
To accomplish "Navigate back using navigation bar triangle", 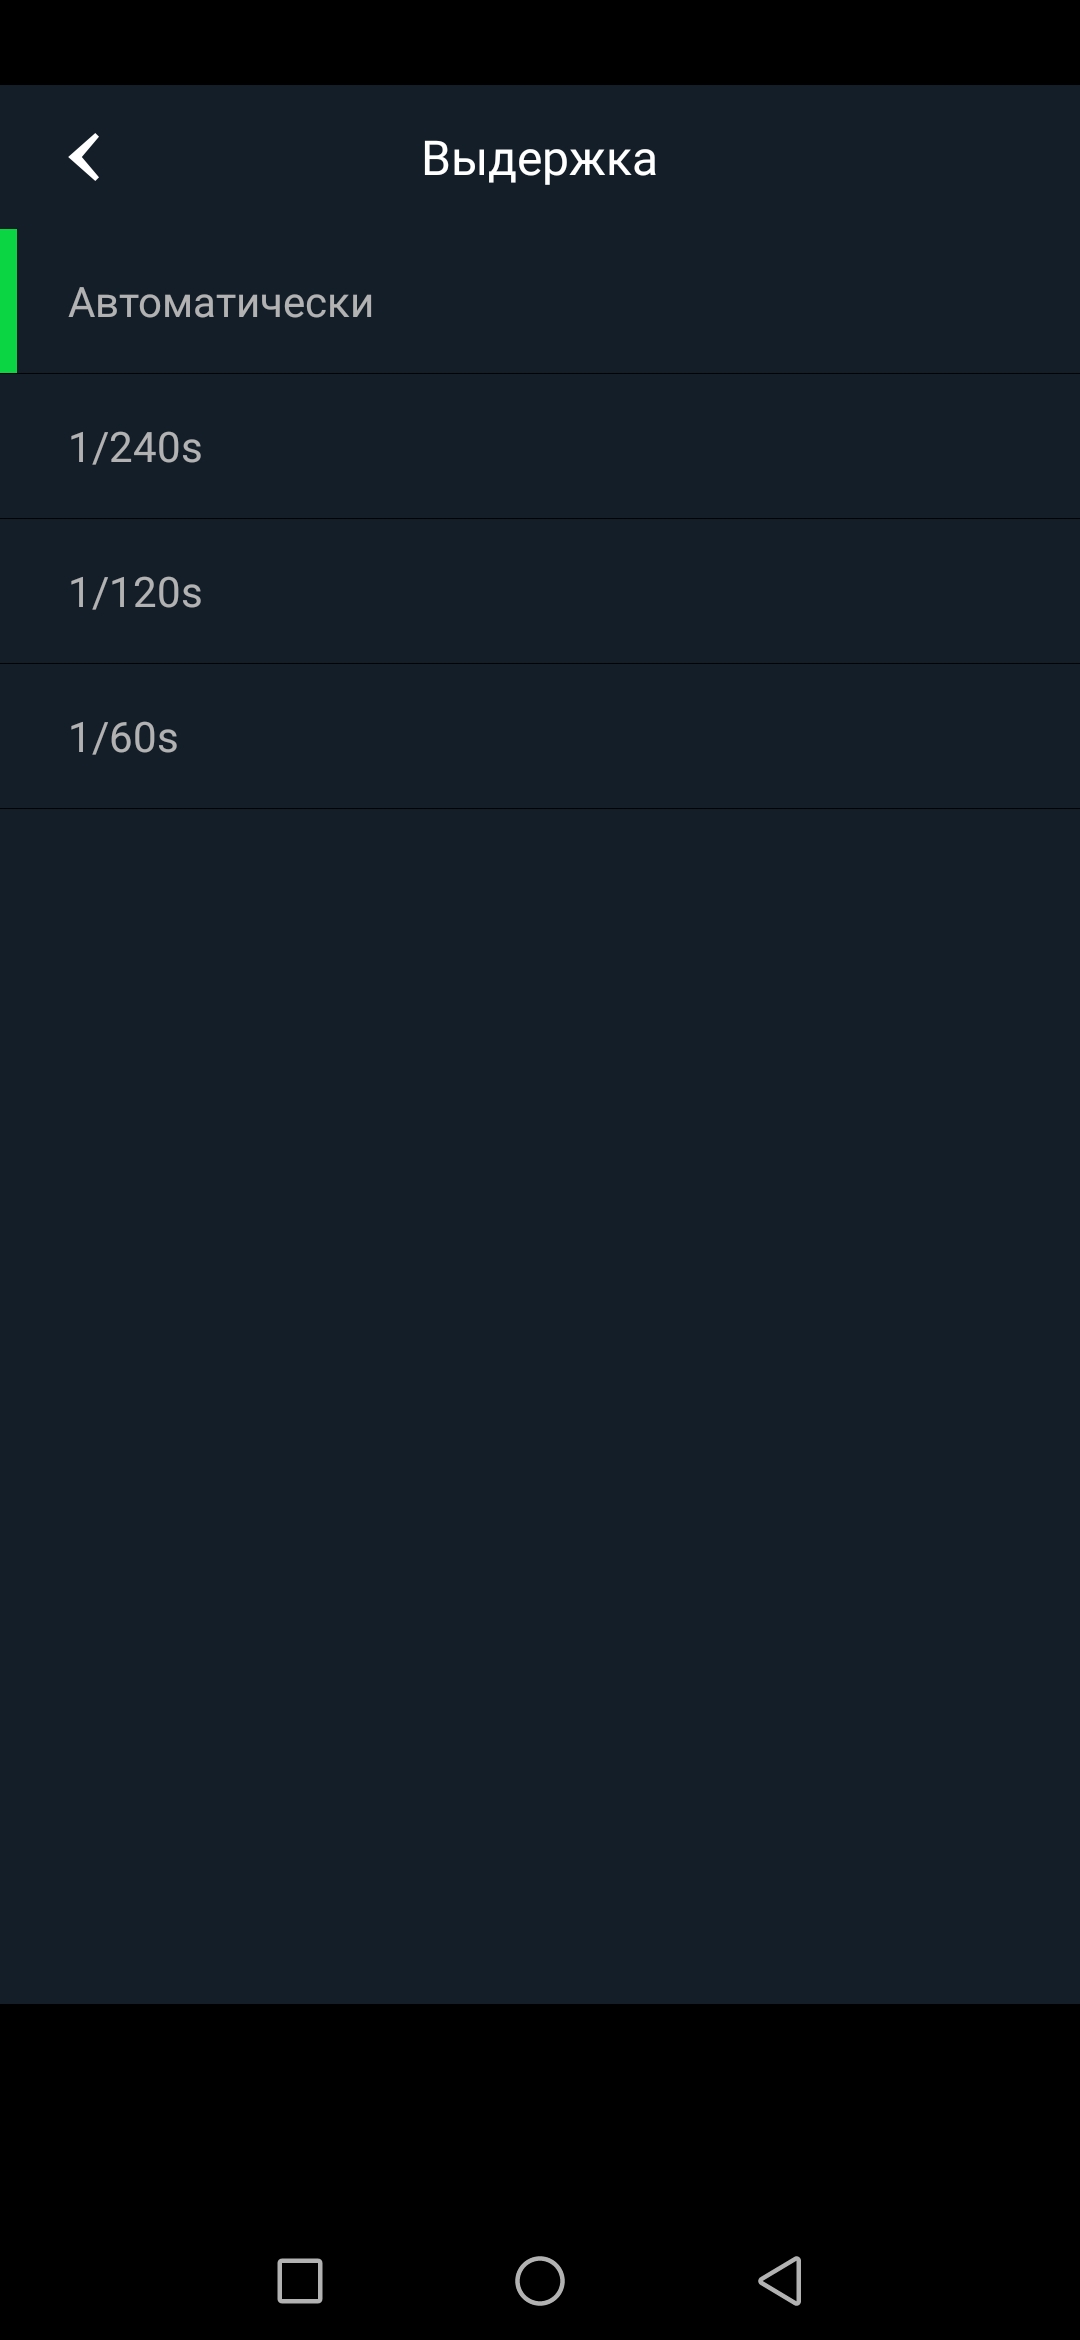I will [x=781, y=2281].
